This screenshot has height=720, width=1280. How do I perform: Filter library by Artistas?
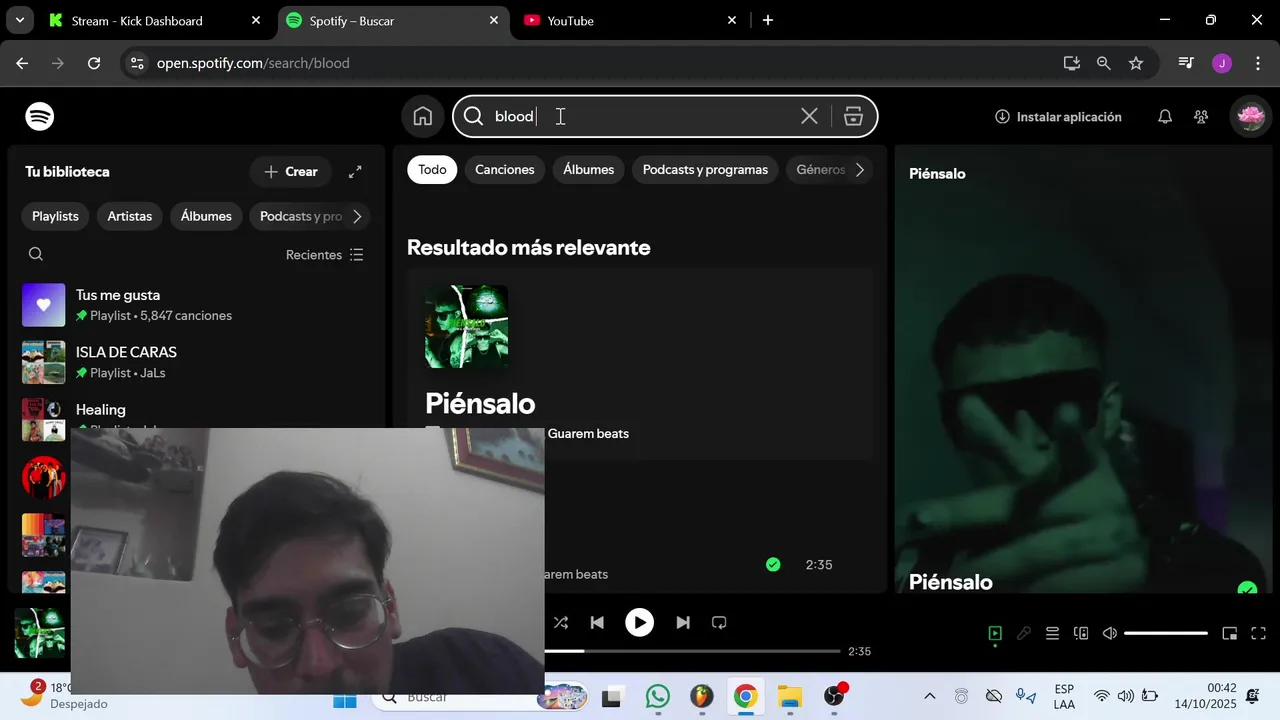coord(130,216)
